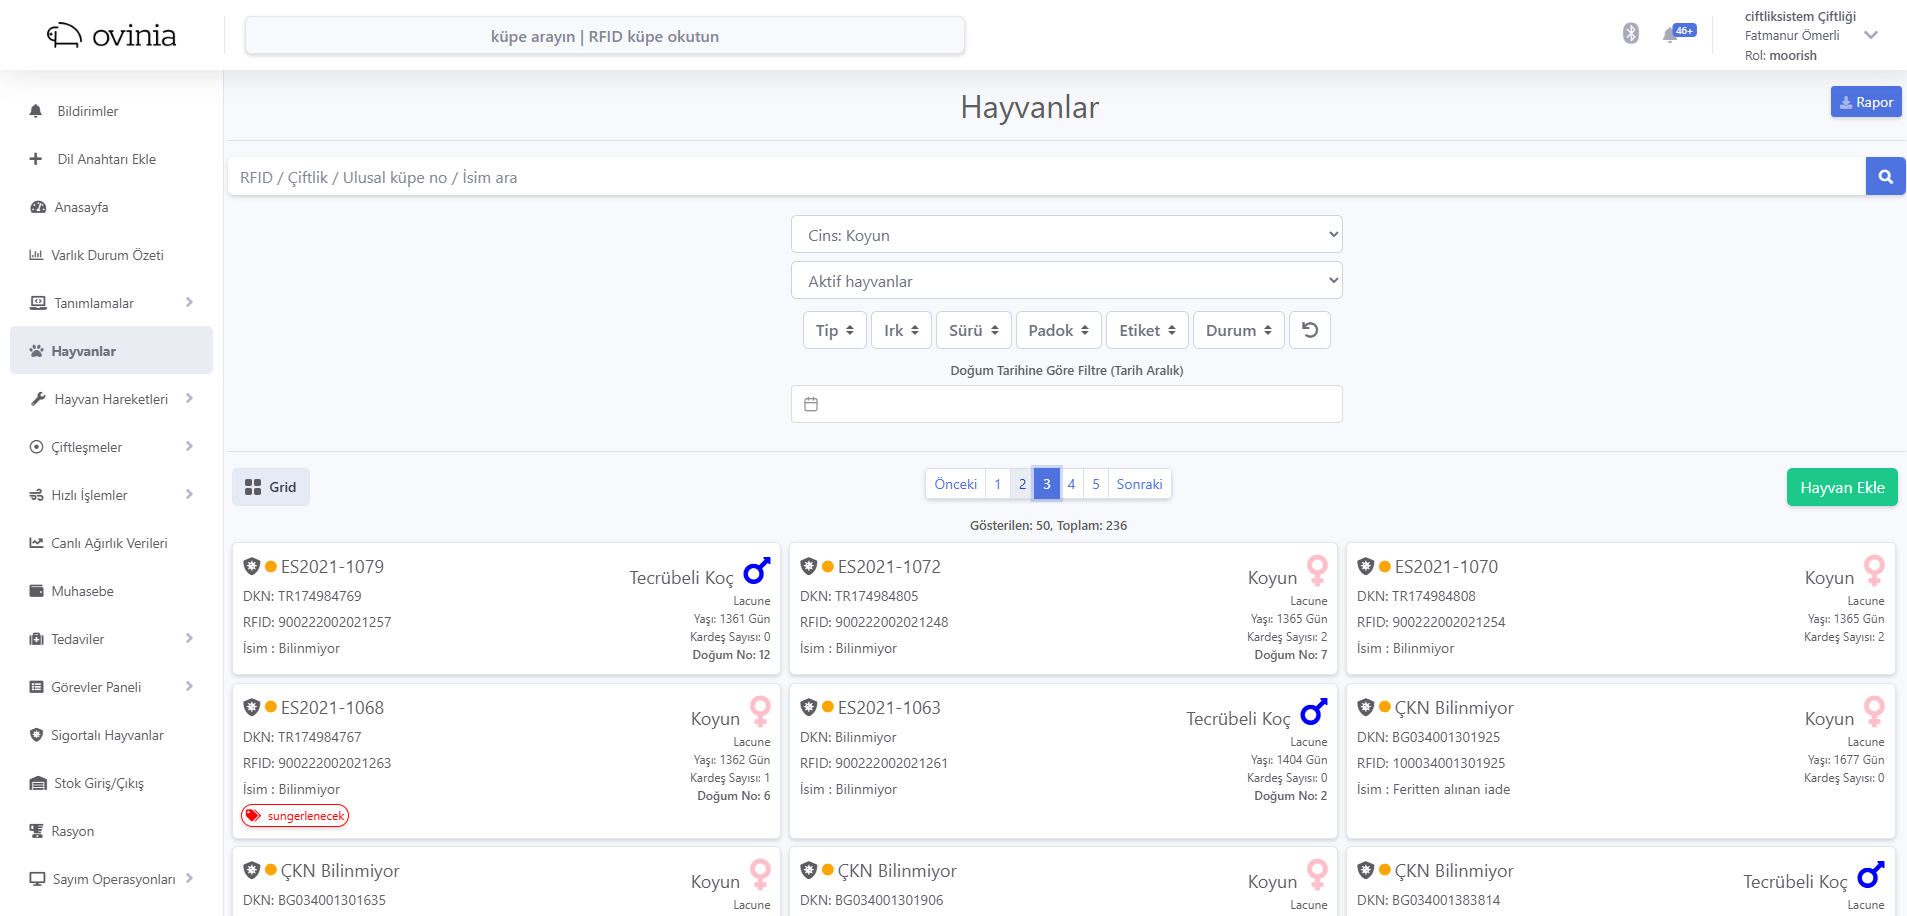The width and height of the screenshot is (1907, 916).
Task: Click the Rapor download button
Action: click(x=1866, y=102)
